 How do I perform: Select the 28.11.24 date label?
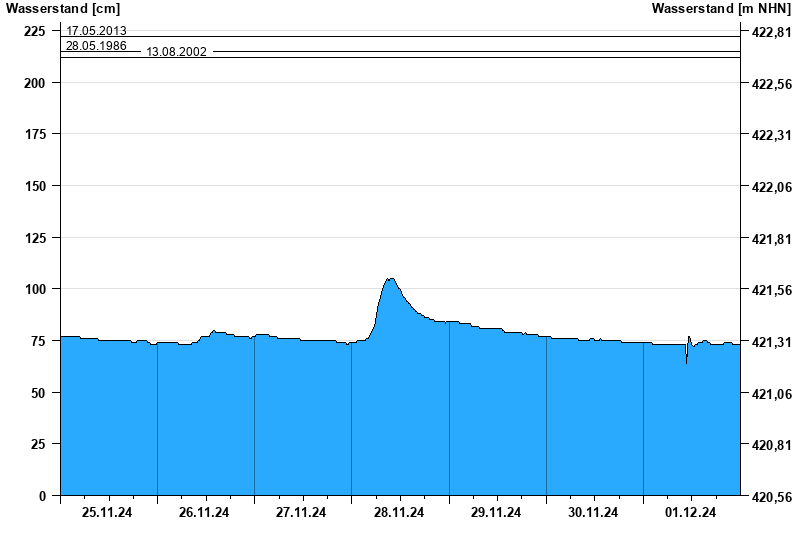click(x=399, y=513)
